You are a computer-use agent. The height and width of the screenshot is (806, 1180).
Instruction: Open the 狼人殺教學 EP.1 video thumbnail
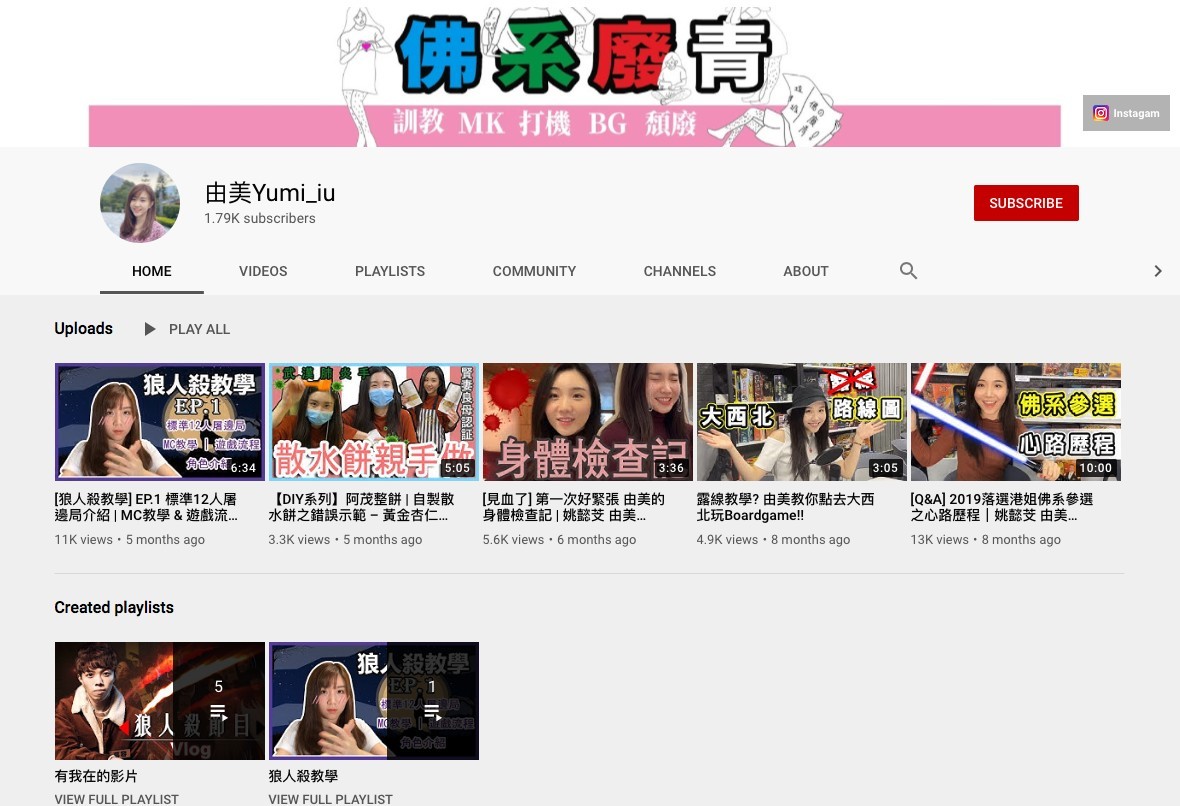click(x=160, y=422)
